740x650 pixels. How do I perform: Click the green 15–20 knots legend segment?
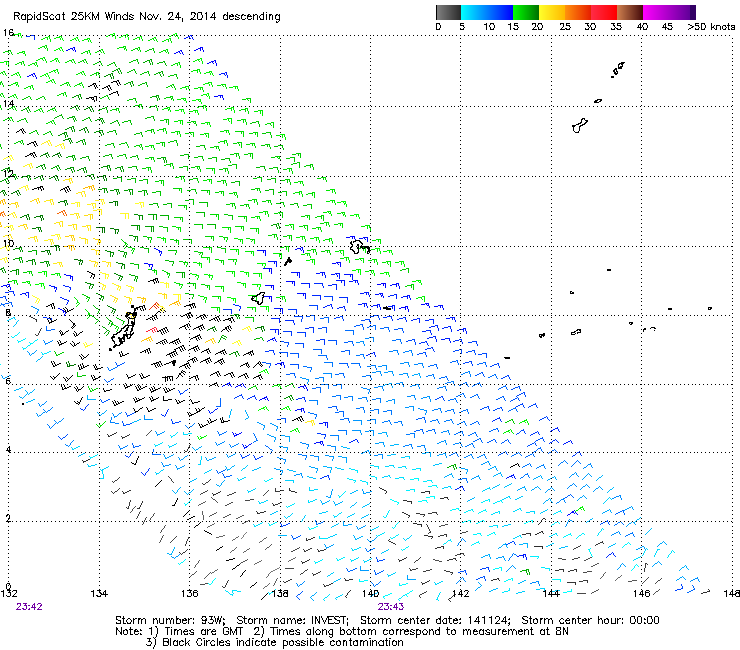pyautogui.click(x=526, y=12)
